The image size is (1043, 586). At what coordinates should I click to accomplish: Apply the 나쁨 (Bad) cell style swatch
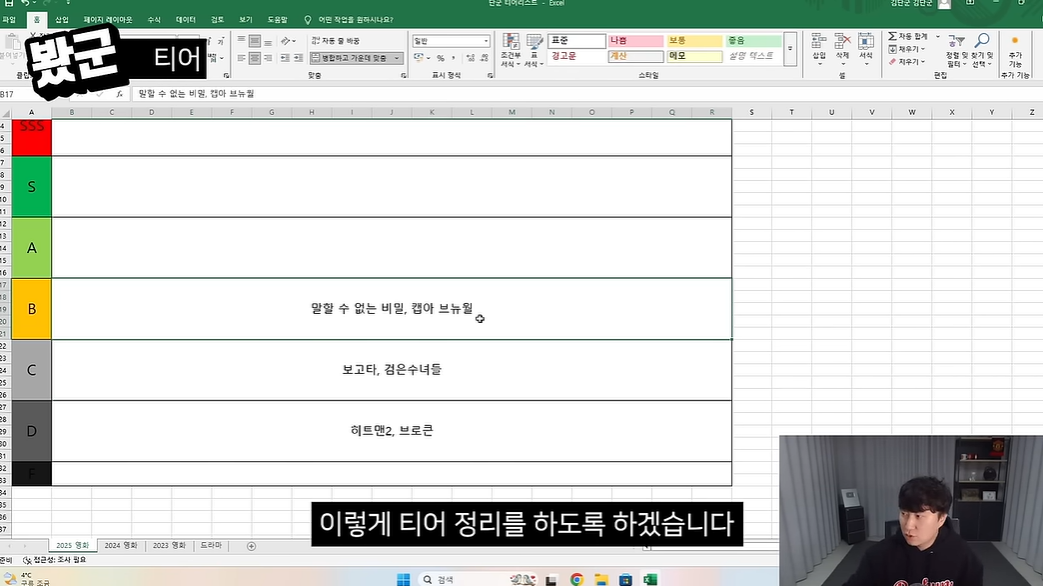click(635, 41)
